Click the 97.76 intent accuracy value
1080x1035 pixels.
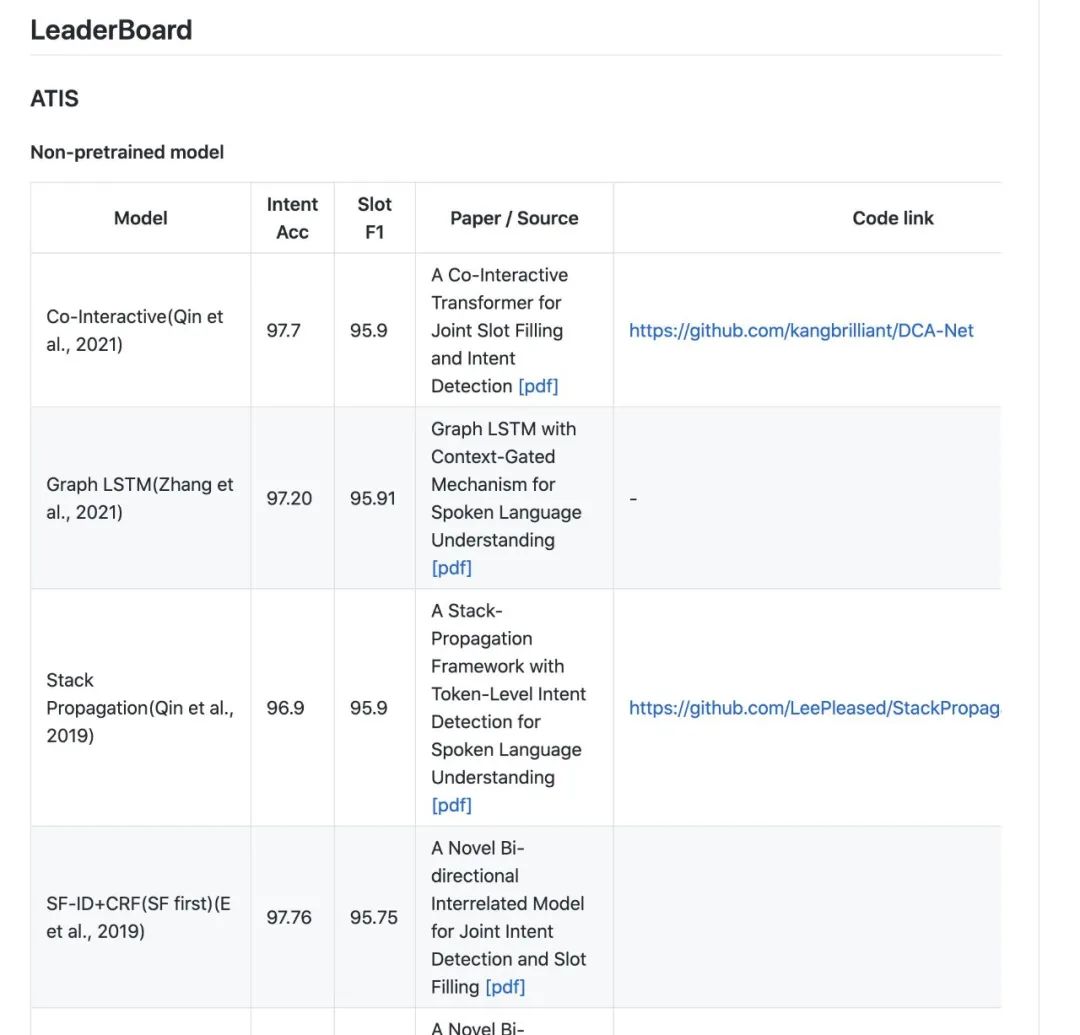[289, 917]
